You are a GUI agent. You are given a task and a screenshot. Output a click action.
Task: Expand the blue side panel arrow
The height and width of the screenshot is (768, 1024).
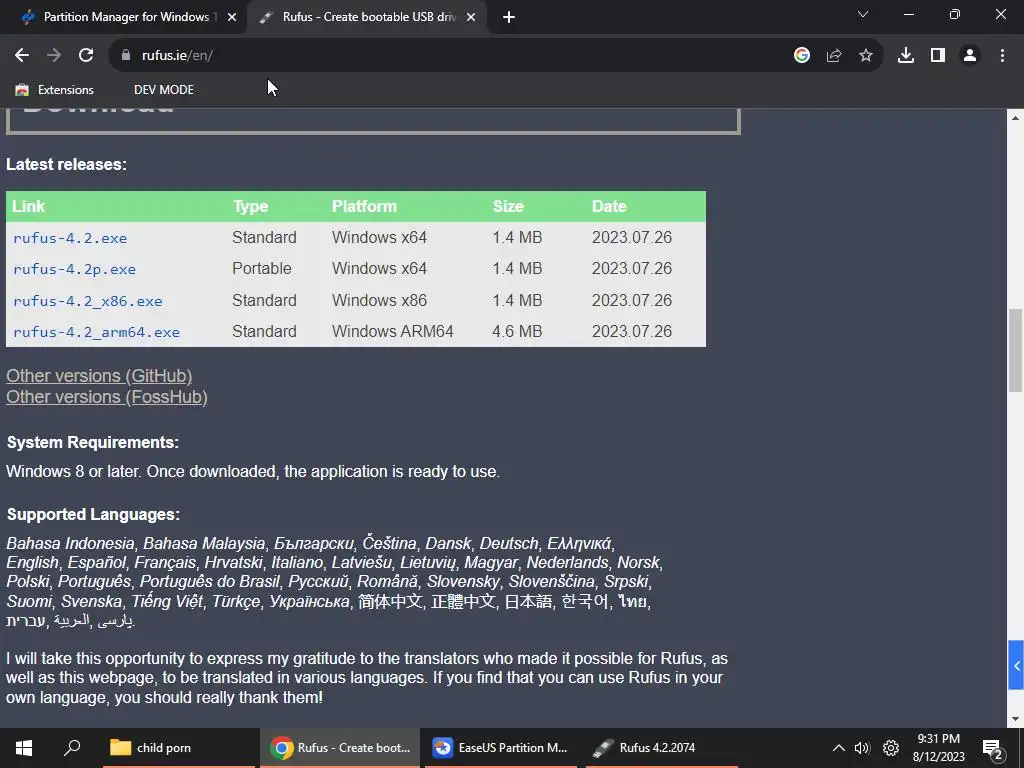[x=1016, y=665]
